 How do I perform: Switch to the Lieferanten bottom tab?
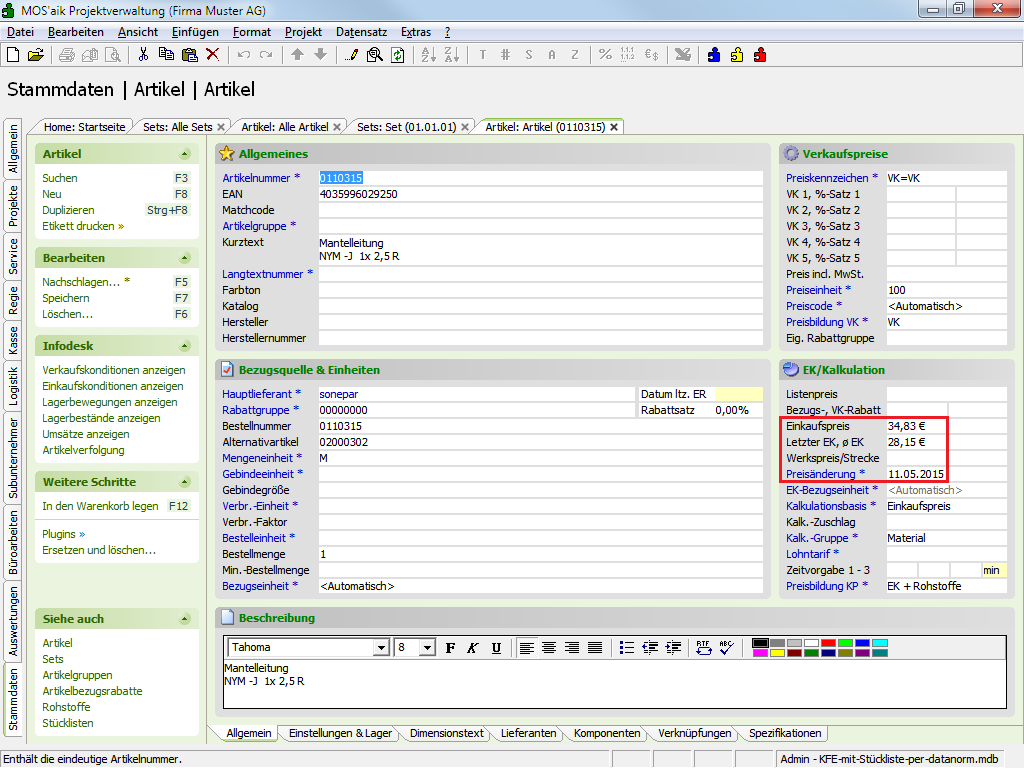point(528,733)
